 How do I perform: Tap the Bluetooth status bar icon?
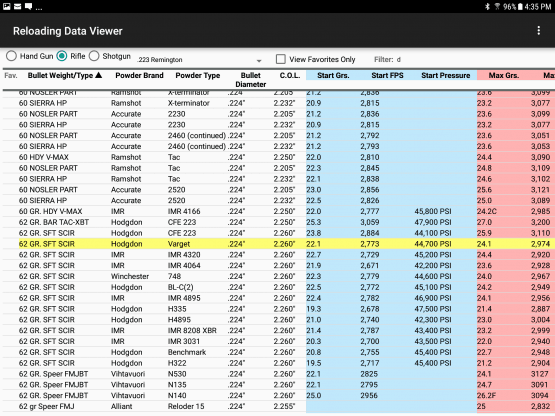[x=487, y=6]
